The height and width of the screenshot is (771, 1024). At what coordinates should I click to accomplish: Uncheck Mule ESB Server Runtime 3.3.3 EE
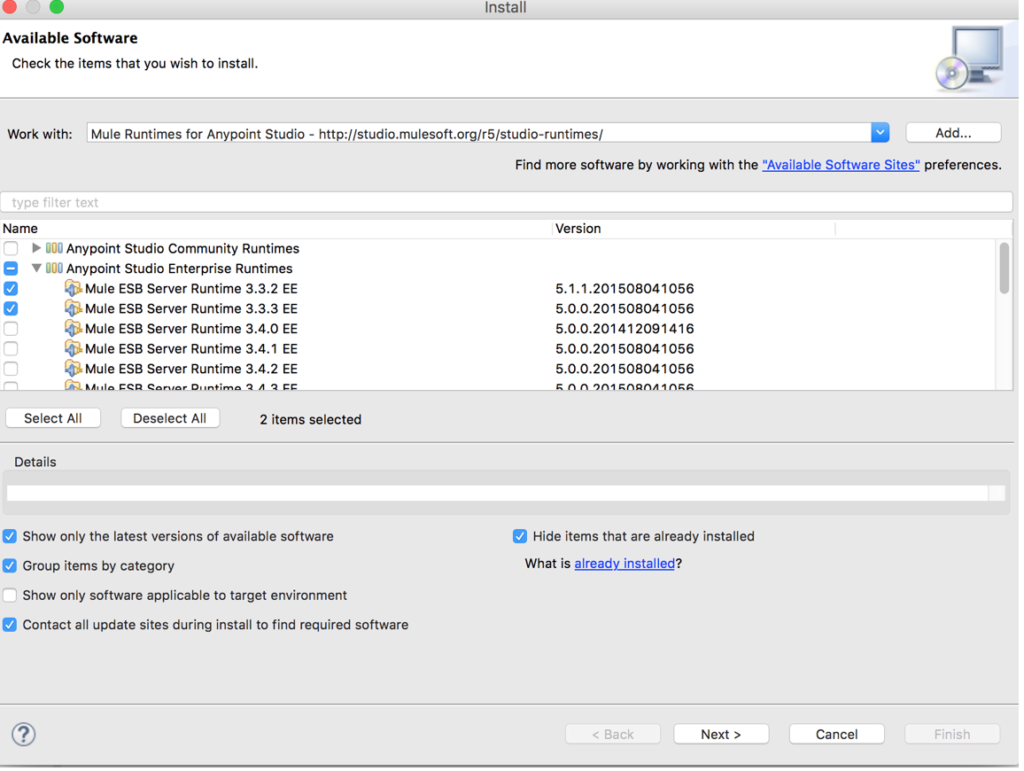tap(10, 309)
